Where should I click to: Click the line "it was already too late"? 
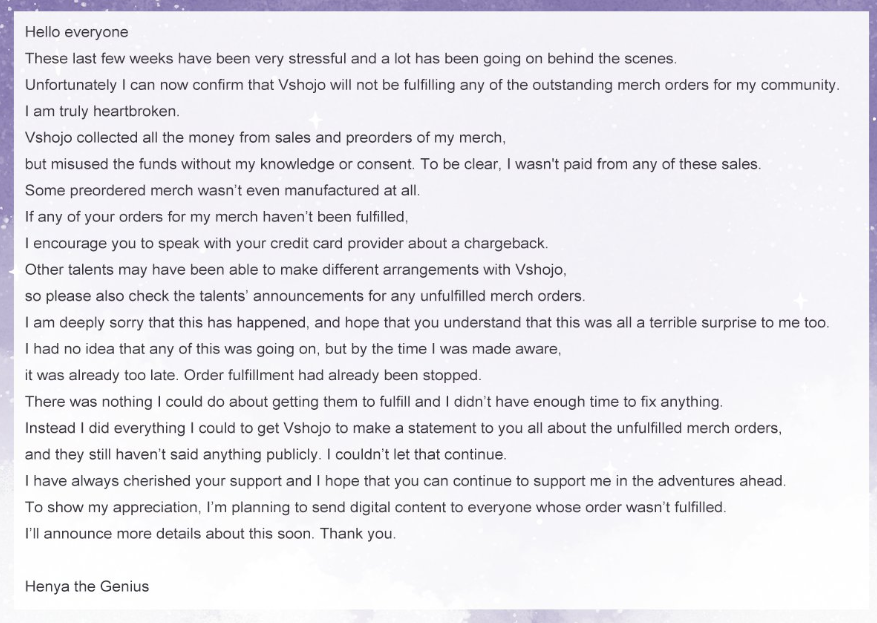253,376
